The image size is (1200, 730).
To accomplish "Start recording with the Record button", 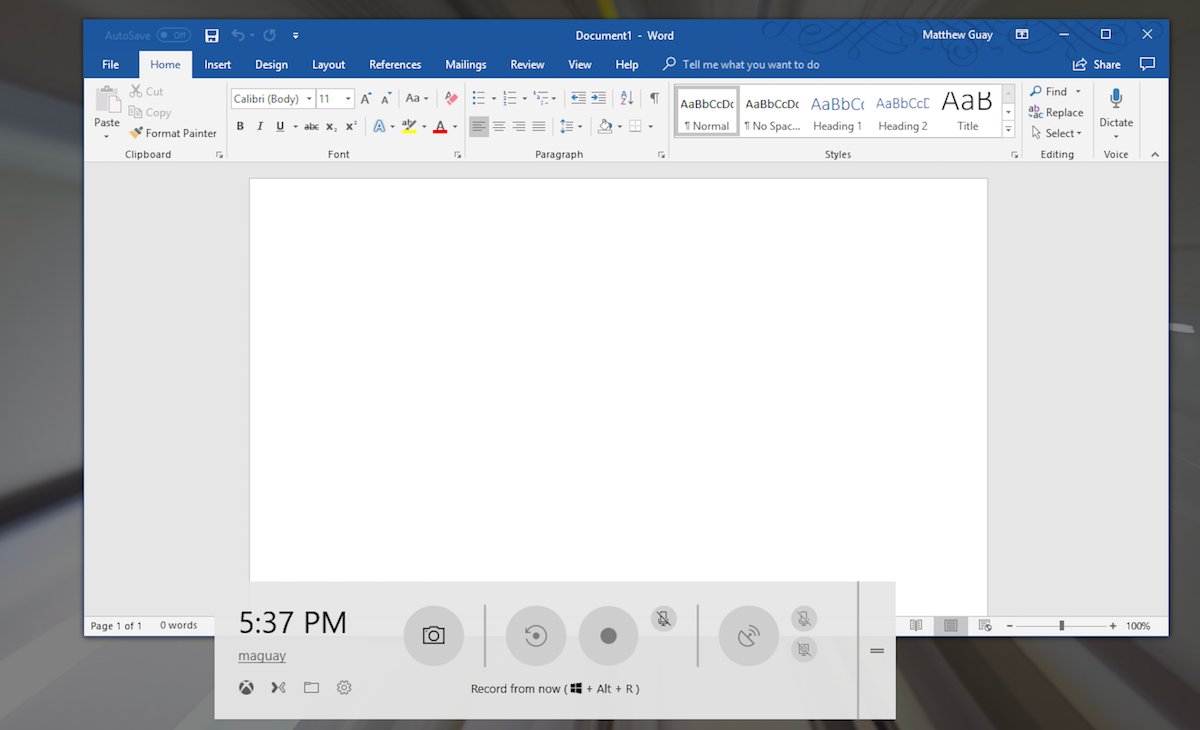I will 608,636.
